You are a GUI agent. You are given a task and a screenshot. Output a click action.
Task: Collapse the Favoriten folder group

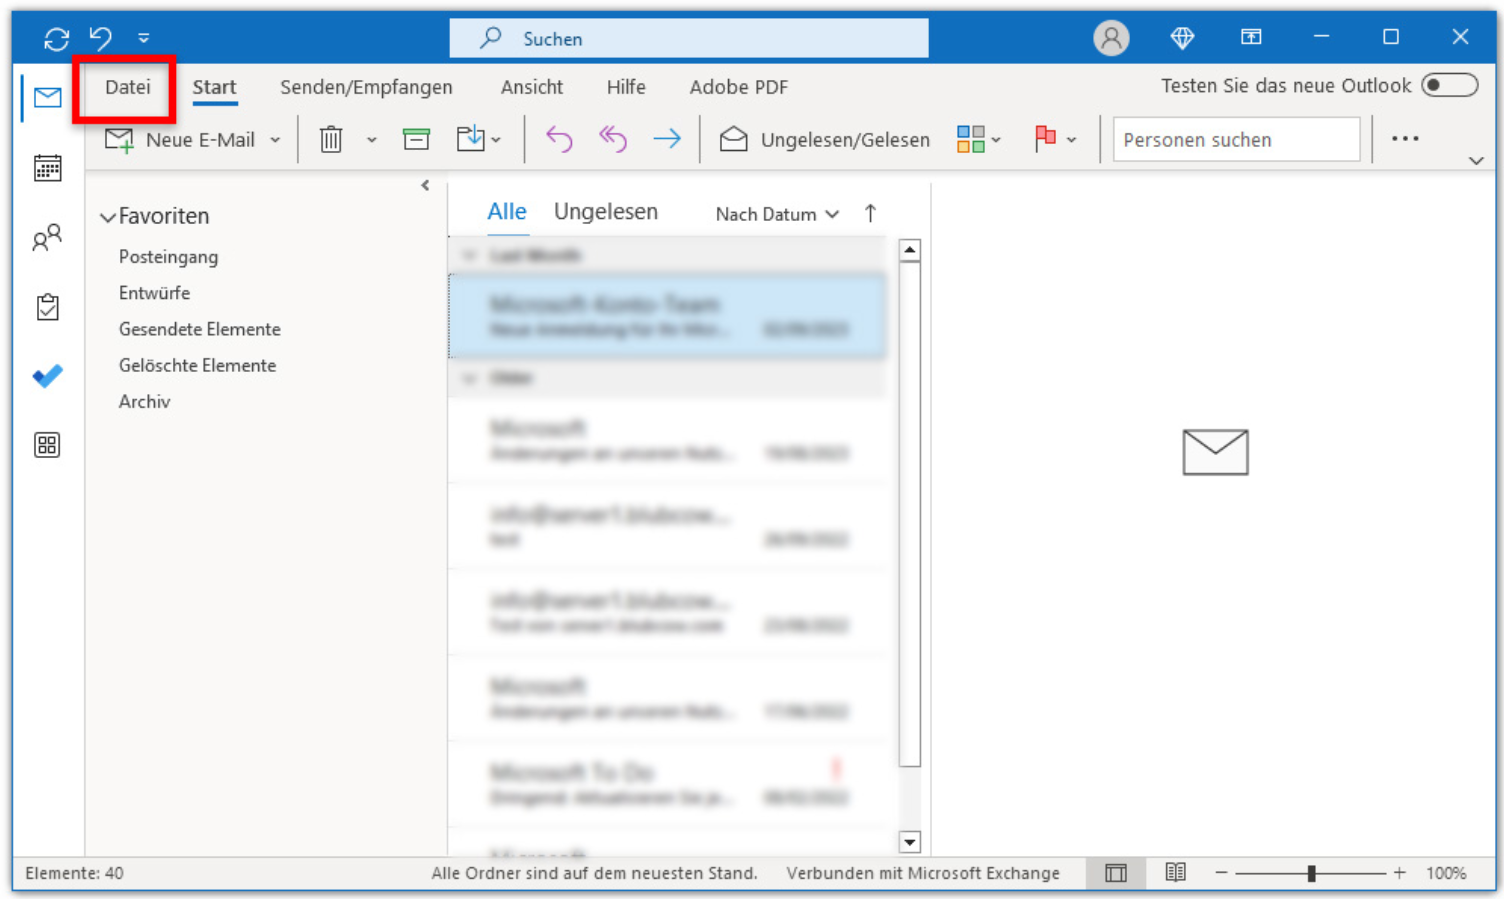tap(108, 217)
